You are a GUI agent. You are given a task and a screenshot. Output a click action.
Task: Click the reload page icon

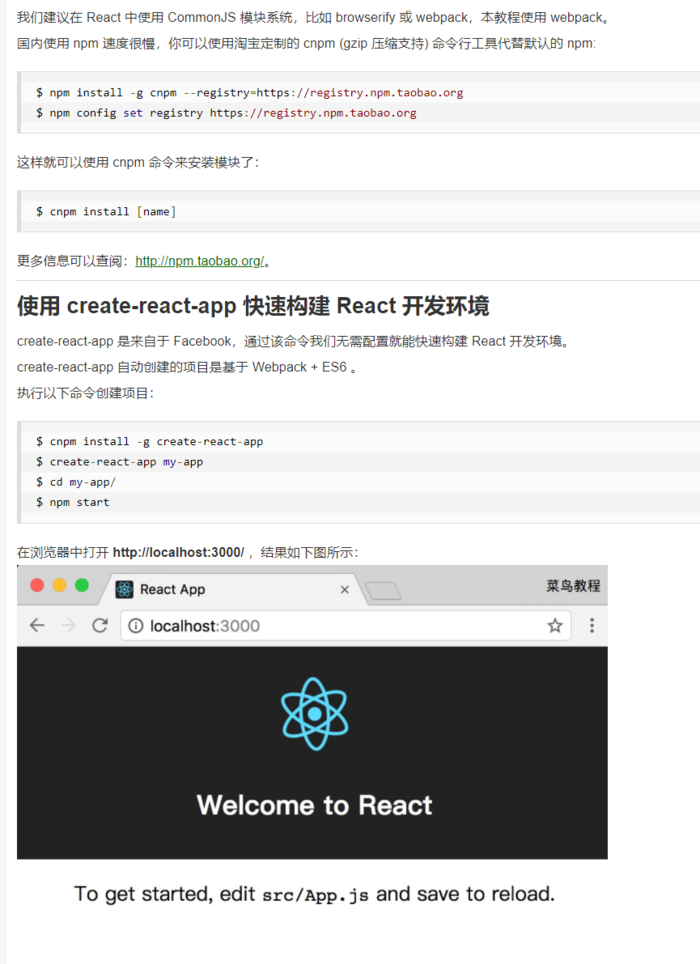tap(100, 626)
